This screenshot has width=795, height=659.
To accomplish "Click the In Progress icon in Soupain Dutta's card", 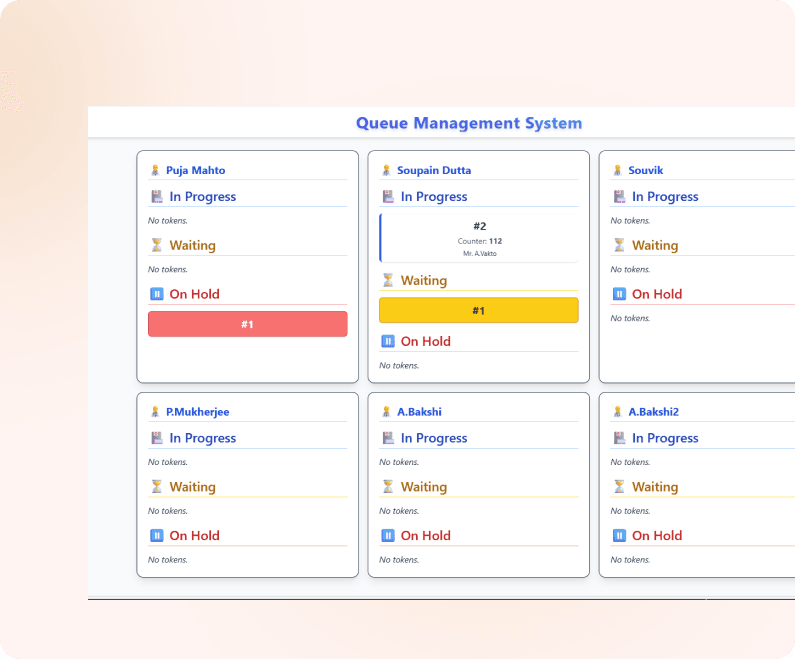I will [388, 197].
